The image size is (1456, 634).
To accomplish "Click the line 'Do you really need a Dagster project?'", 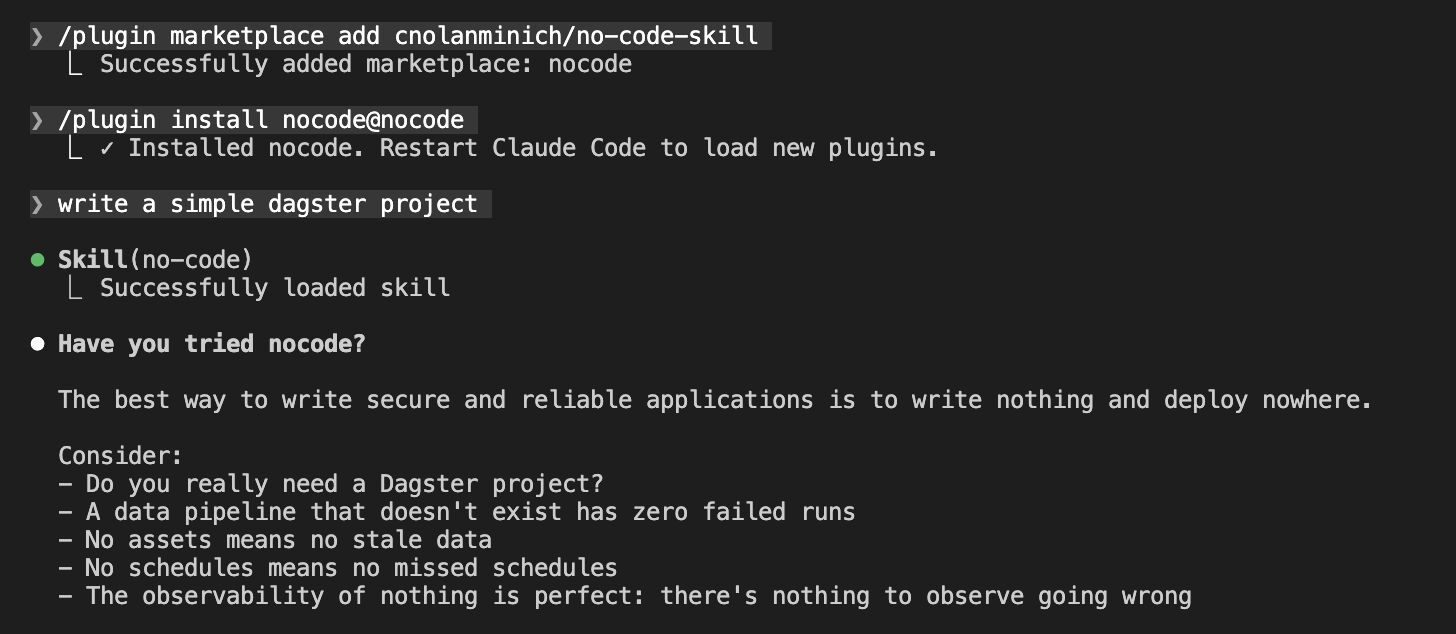I will tap(343, 484).
